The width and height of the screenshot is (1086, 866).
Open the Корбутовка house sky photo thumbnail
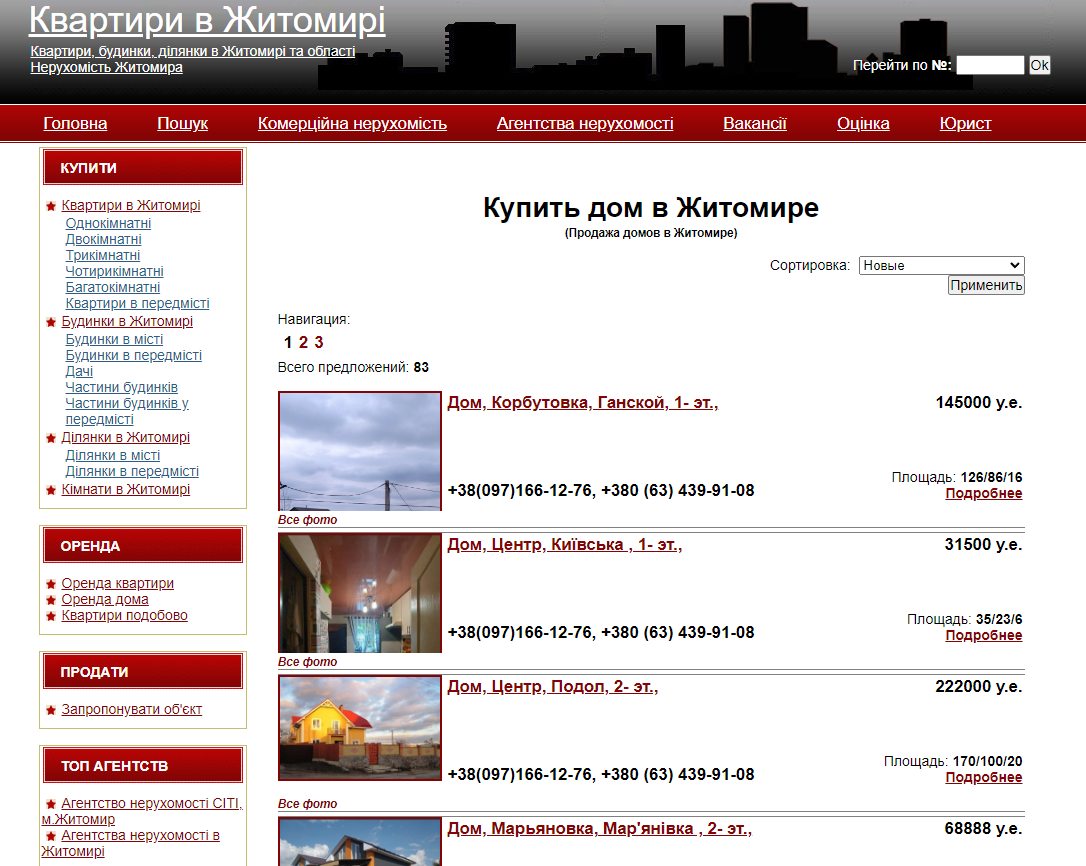[360, 451]
